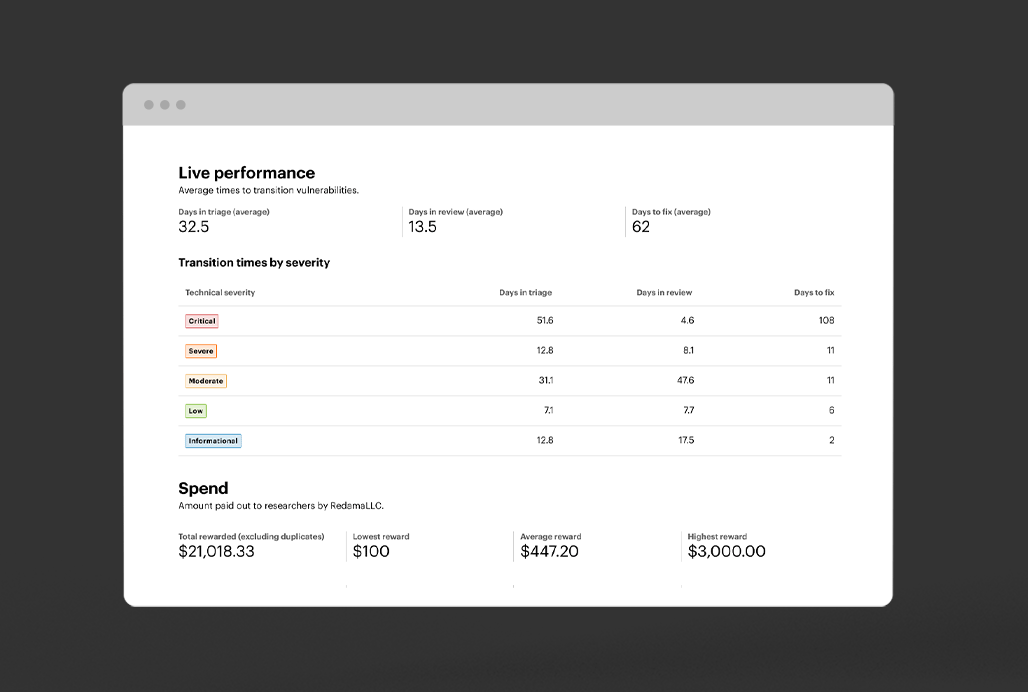This screenshot has width=1028, height=692.
Task: Click the 47.6 days in review cell
Action: pyautogui.click(x=685, y=381)
